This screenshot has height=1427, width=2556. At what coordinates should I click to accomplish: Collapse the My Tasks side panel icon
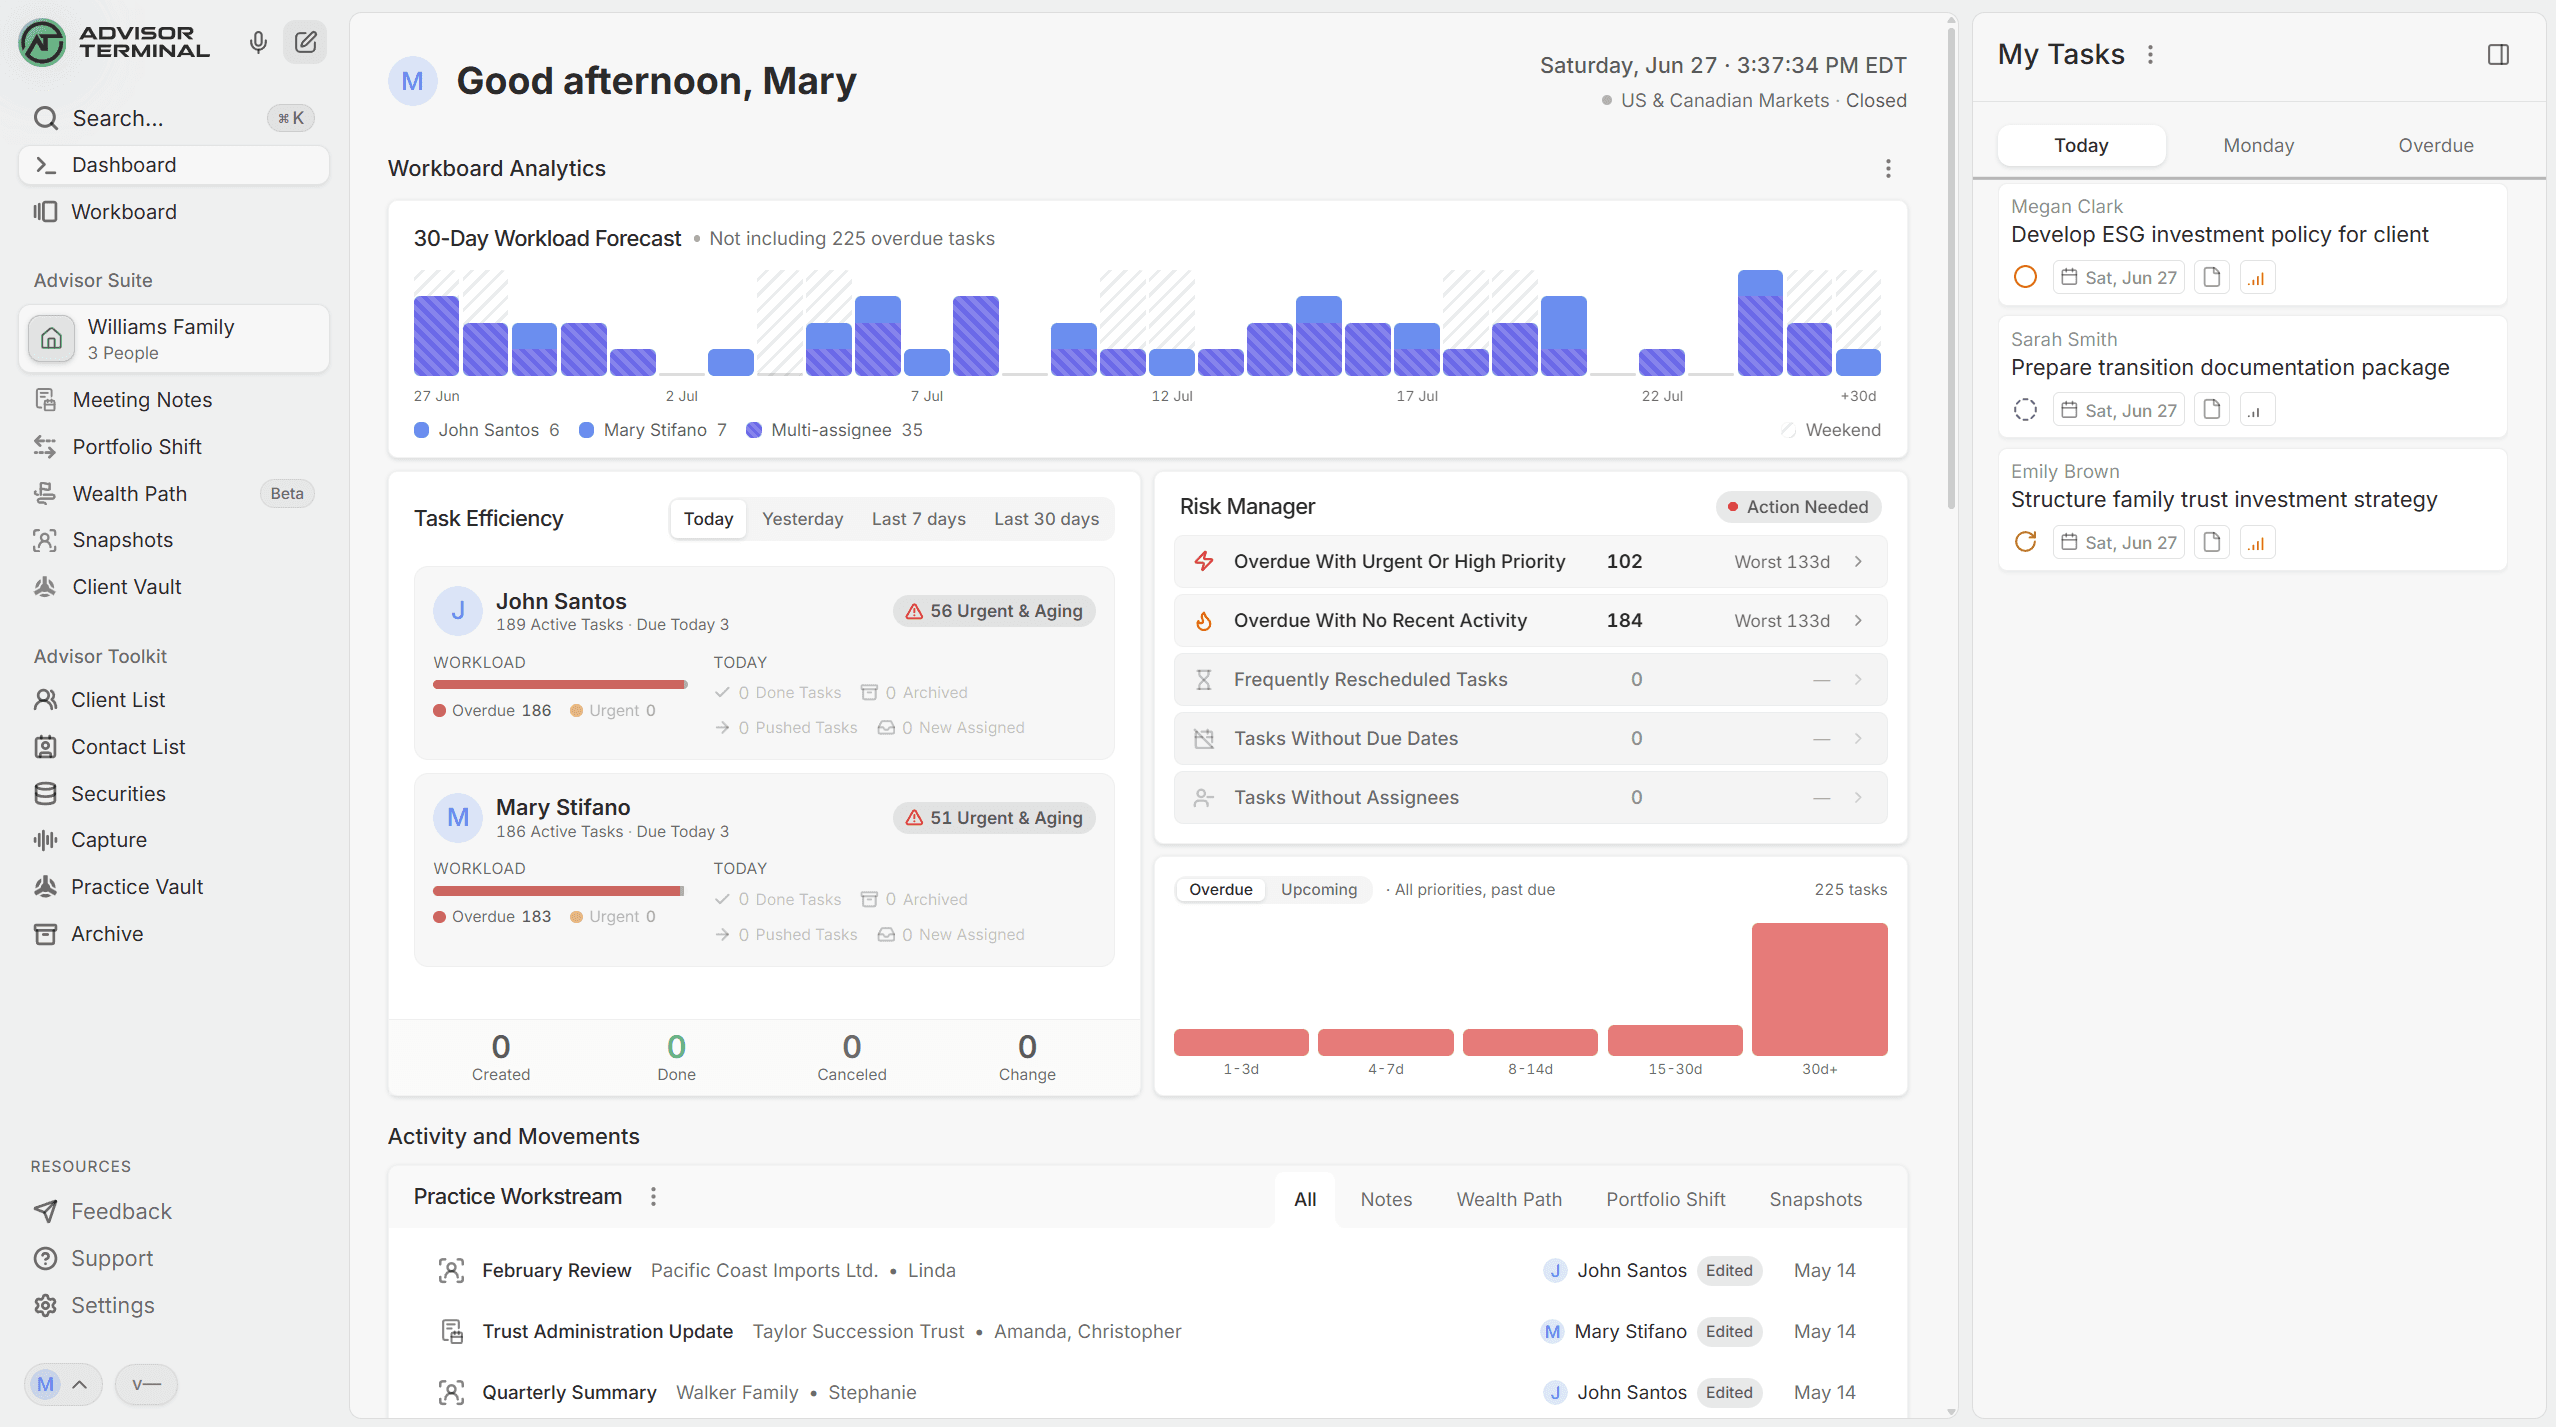[x=2498, y=55]
